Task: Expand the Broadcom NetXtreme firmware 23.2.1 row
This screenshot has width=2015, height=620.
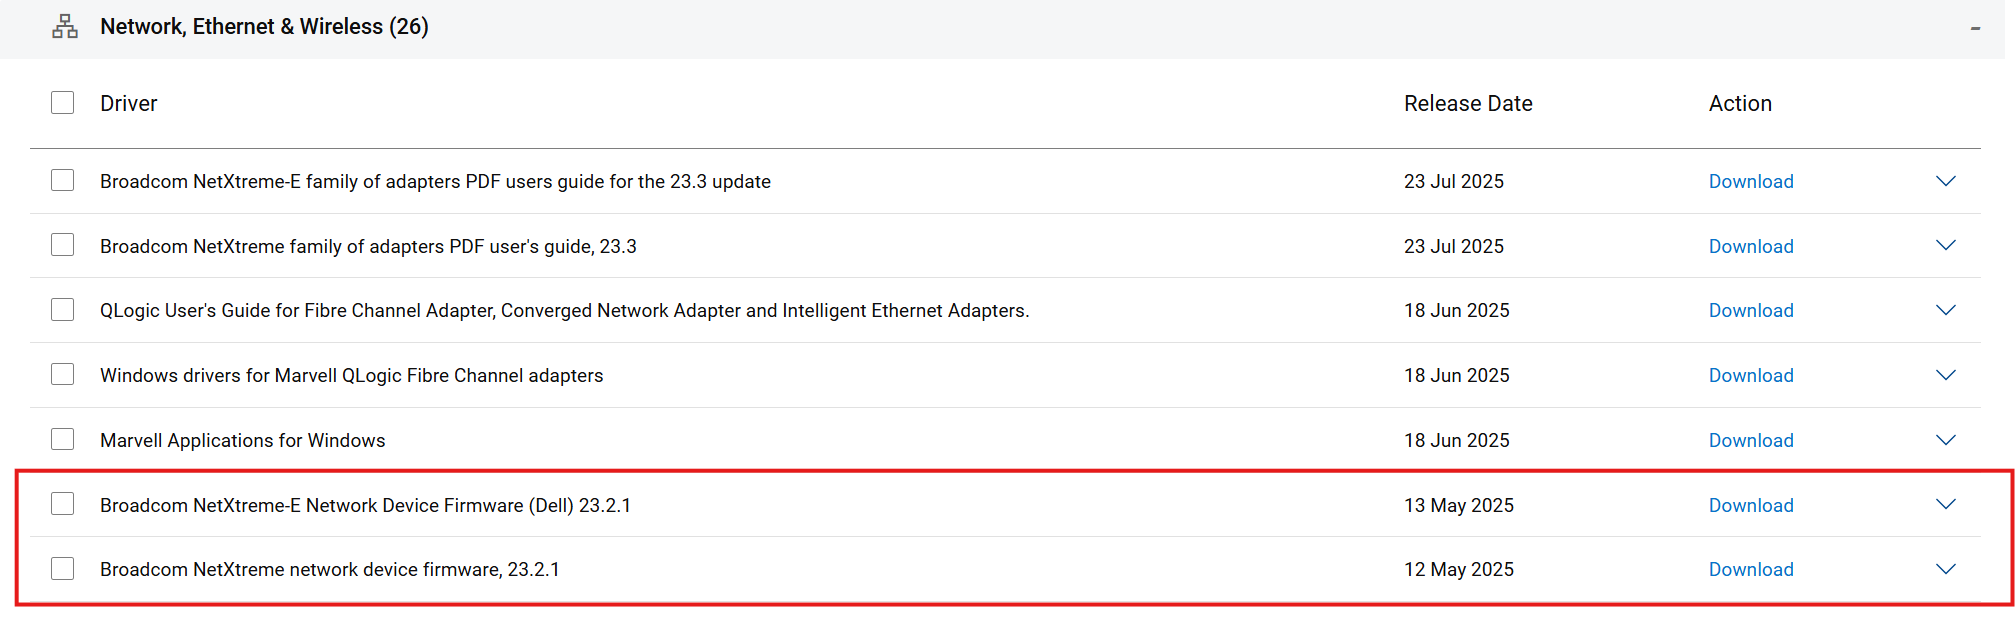Action: [1946, 569]
